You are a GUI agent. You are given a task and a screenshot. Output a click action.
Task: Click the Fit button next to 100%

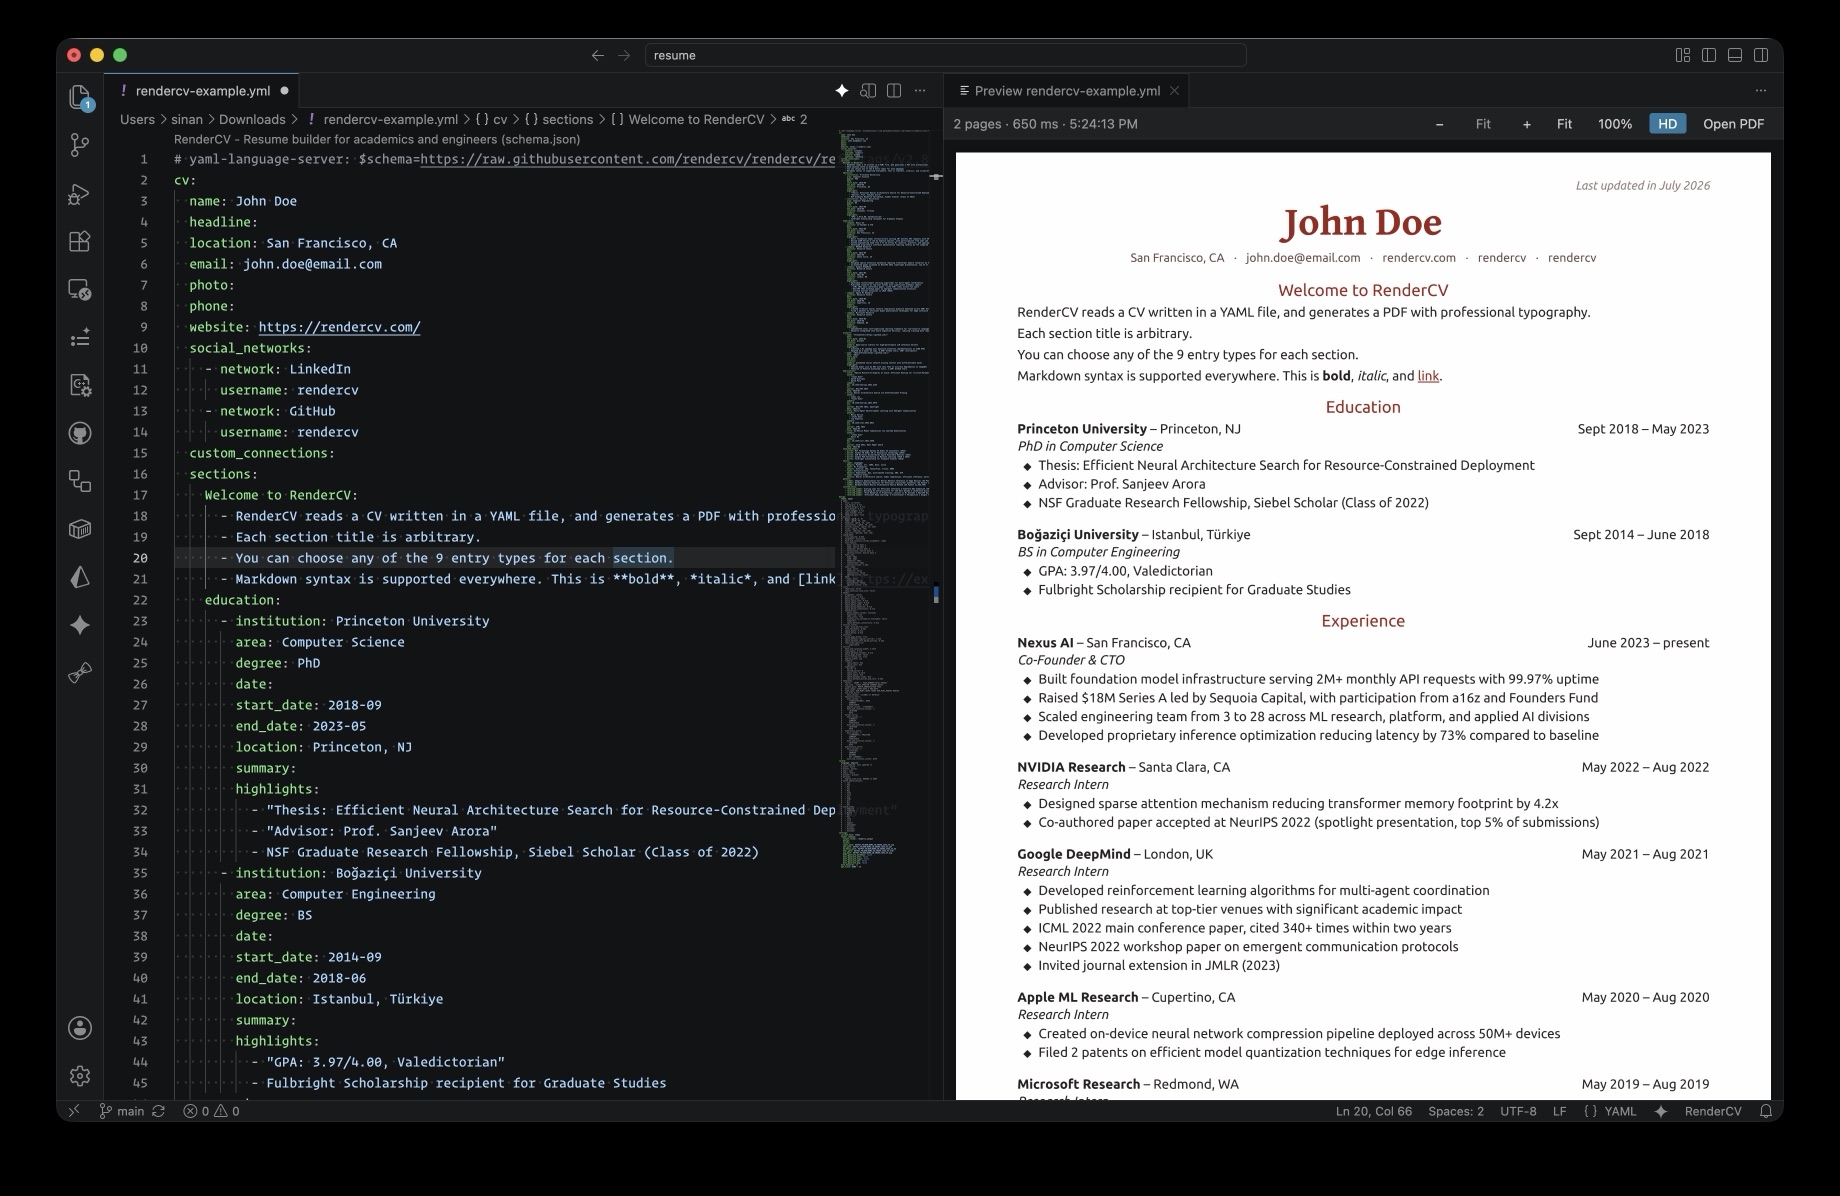click(x=1564, y=124)
